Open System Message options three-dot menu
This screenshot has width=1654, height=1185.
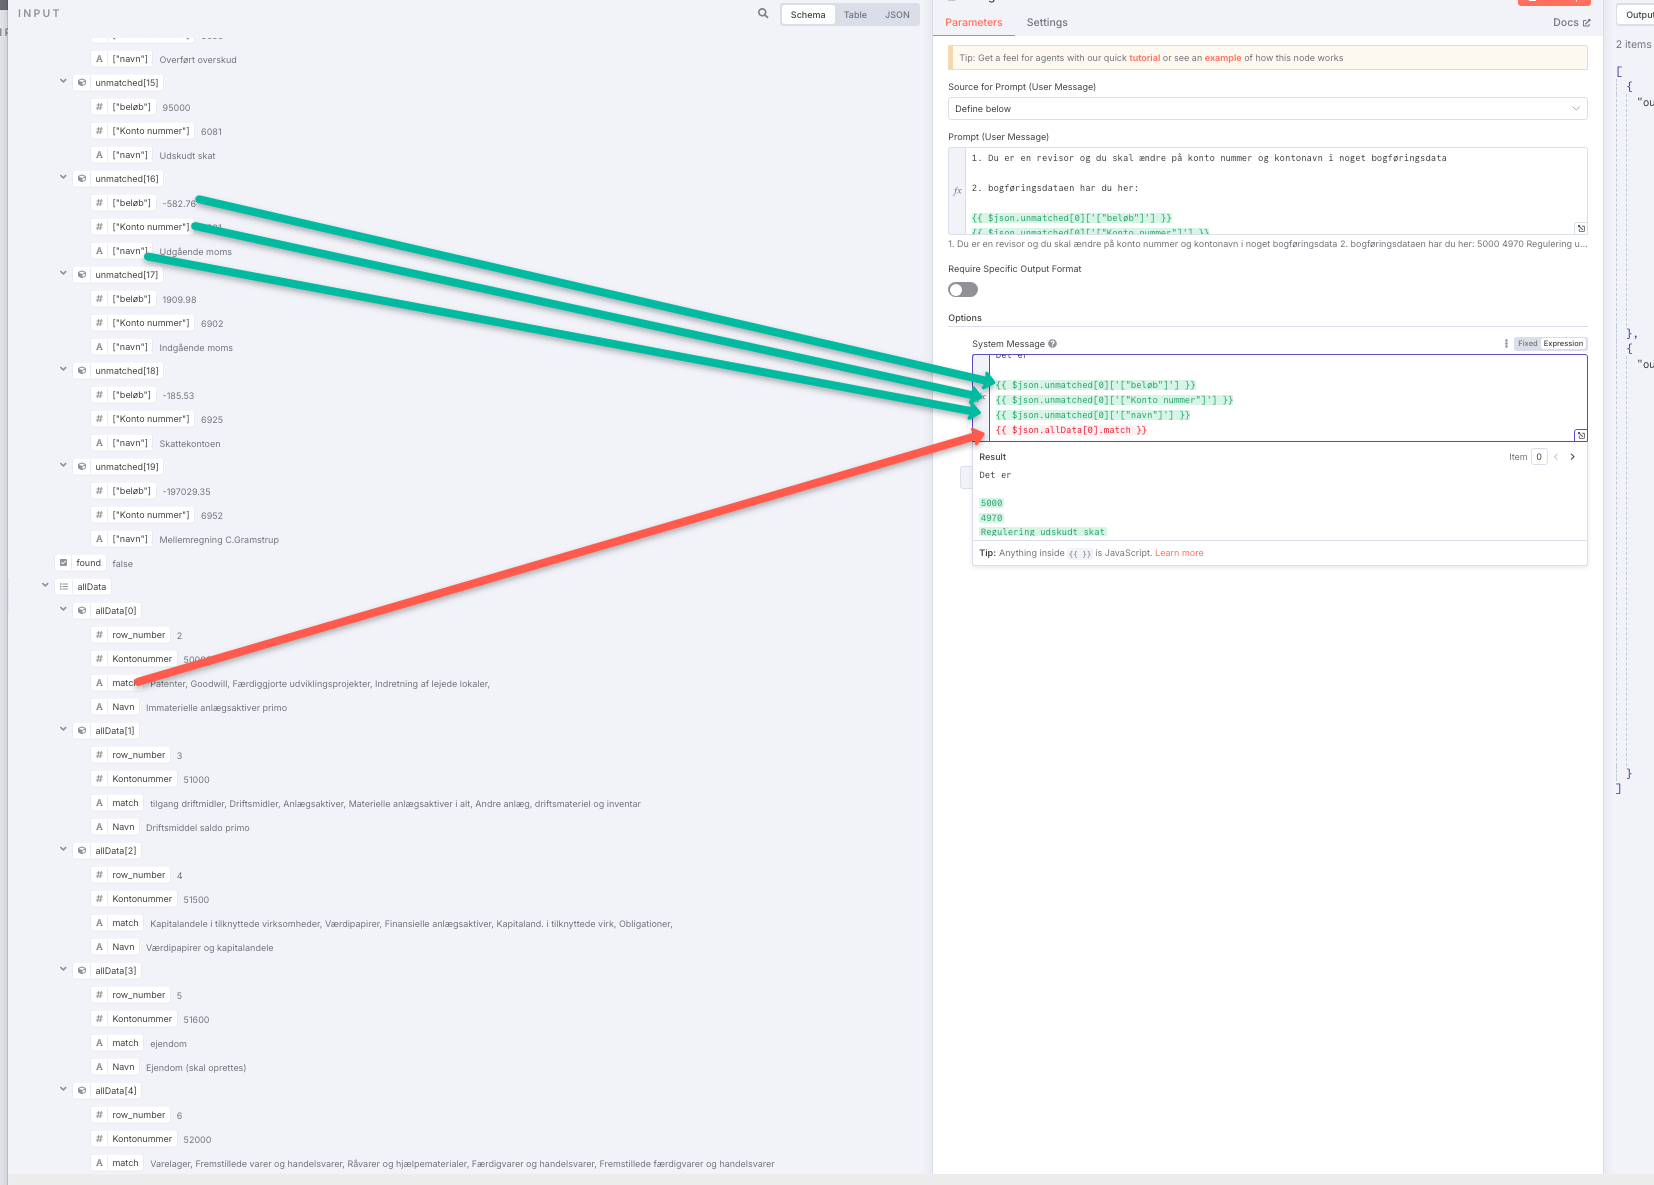click(x=1506, y=343)
